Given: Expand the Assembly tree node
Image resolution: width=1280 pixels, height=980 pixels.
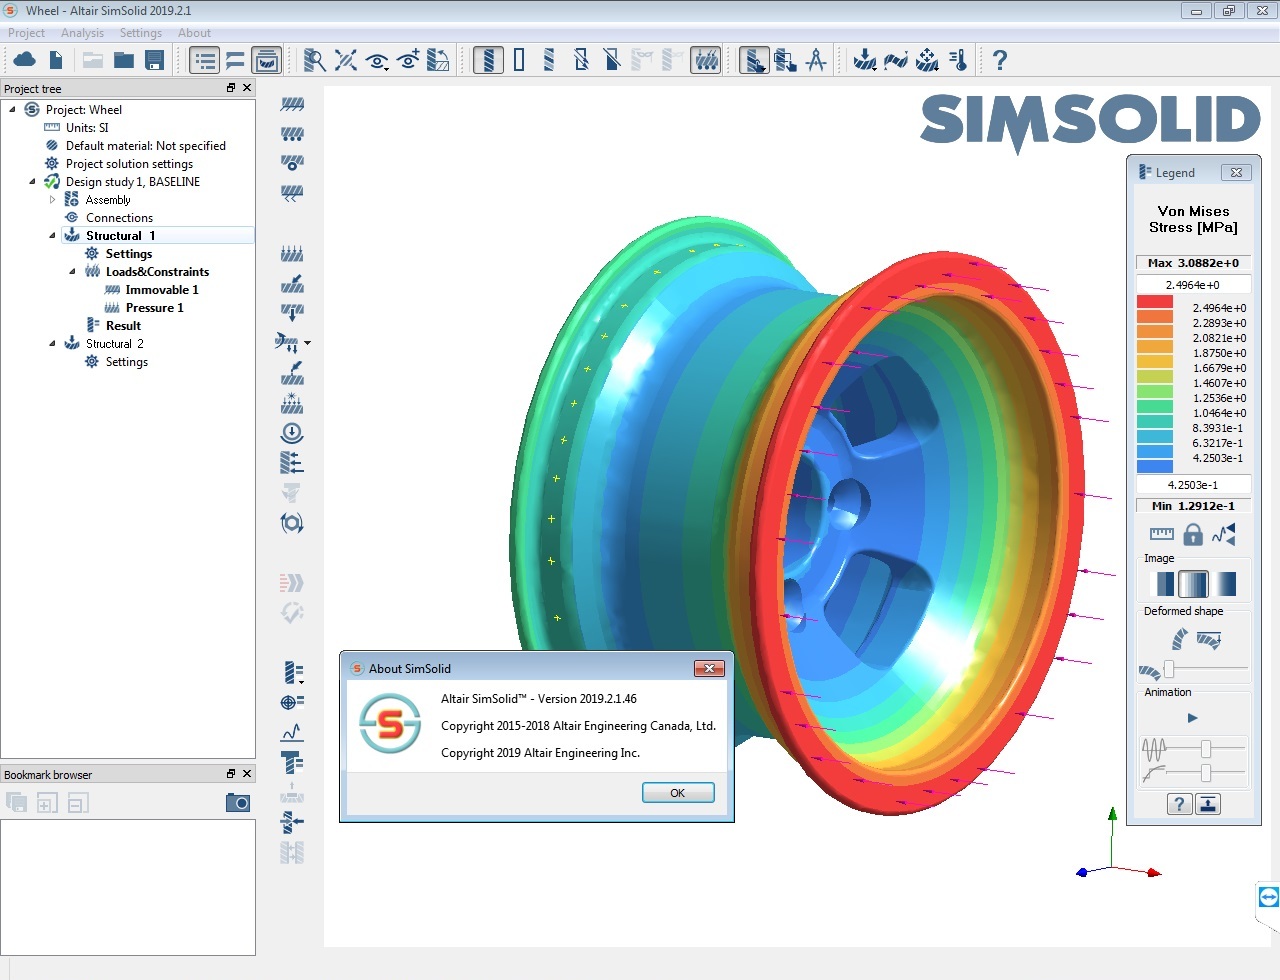Looking at the screenshot, I should pyautogui.click(x=52, y=200).
